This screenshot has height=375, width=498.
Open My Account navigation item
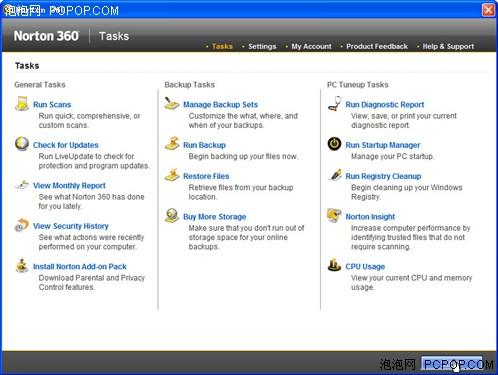311,46
